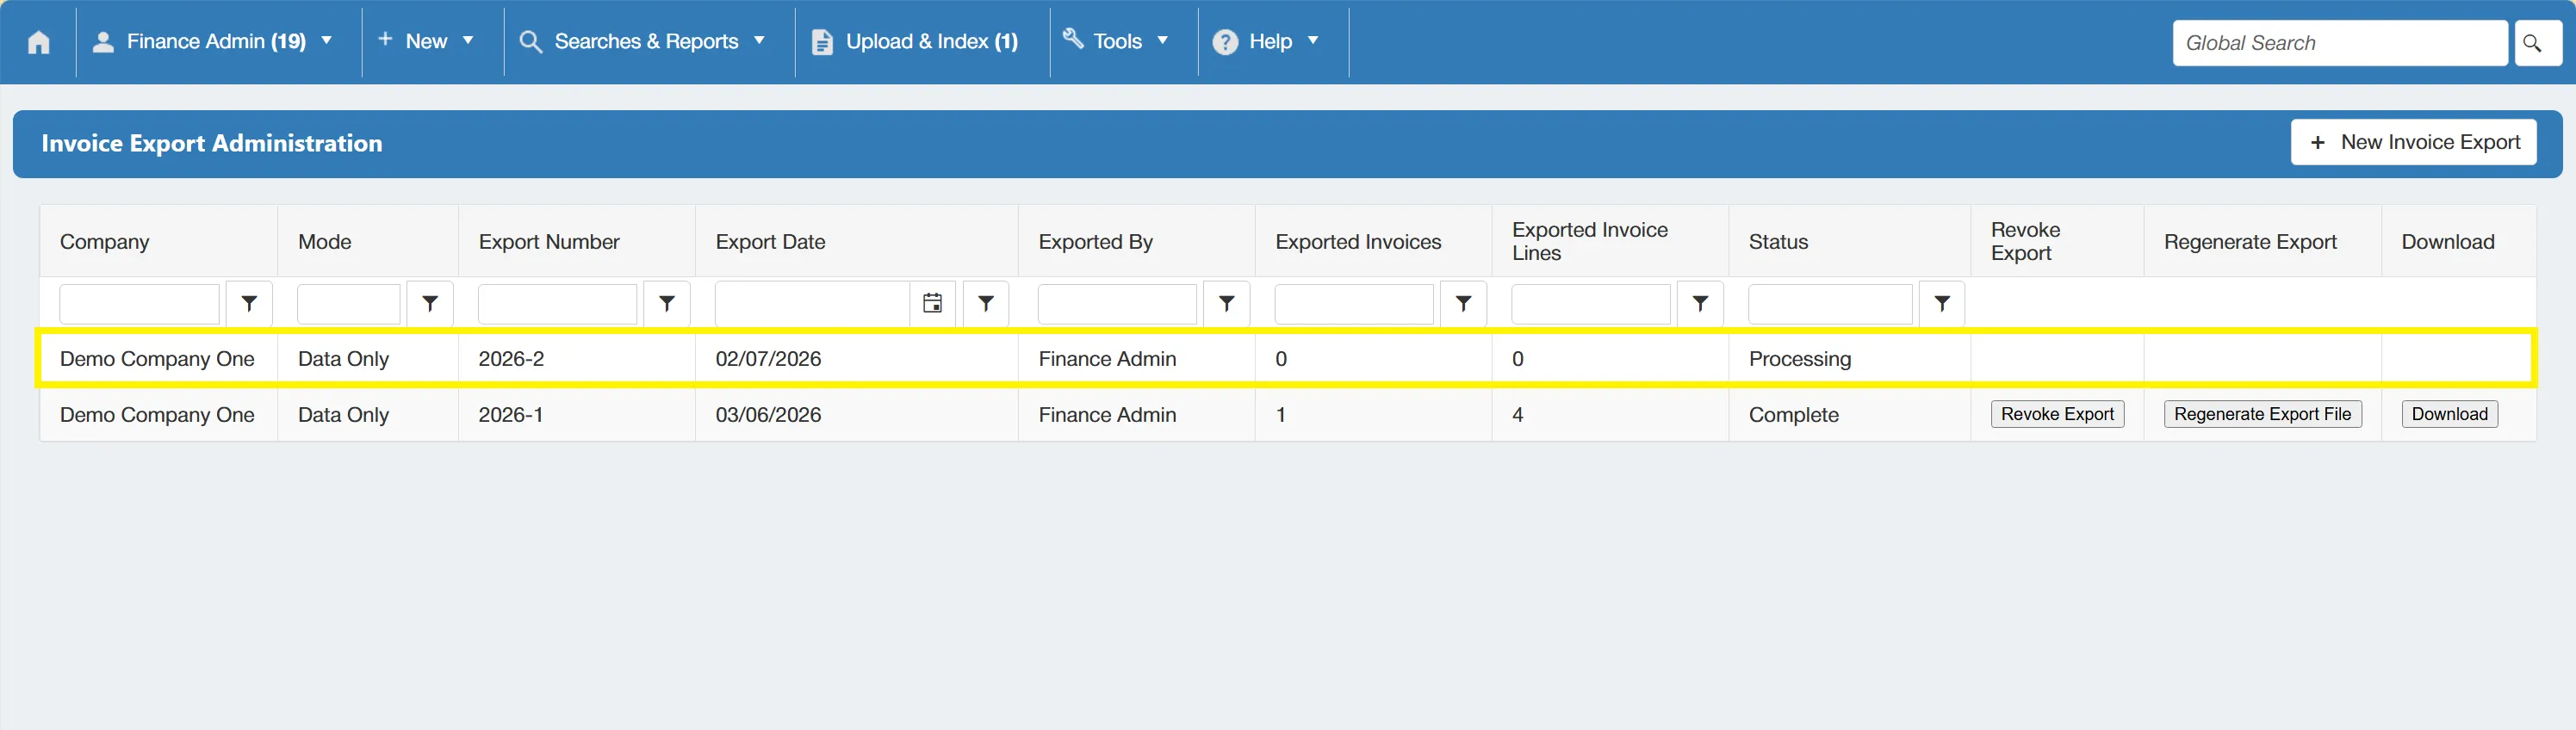
Task: Click Regenerate Export File button
Action: [2262, 415]
